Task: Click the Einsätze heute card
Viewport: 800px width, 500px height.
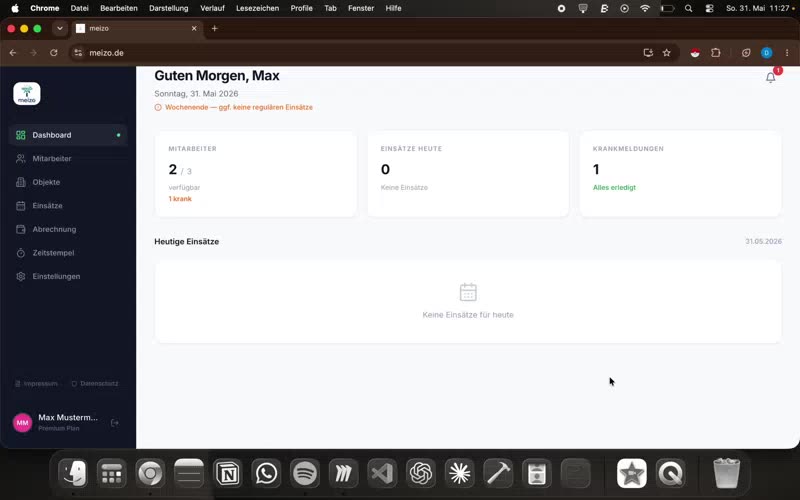Action: tap(468, 174)
